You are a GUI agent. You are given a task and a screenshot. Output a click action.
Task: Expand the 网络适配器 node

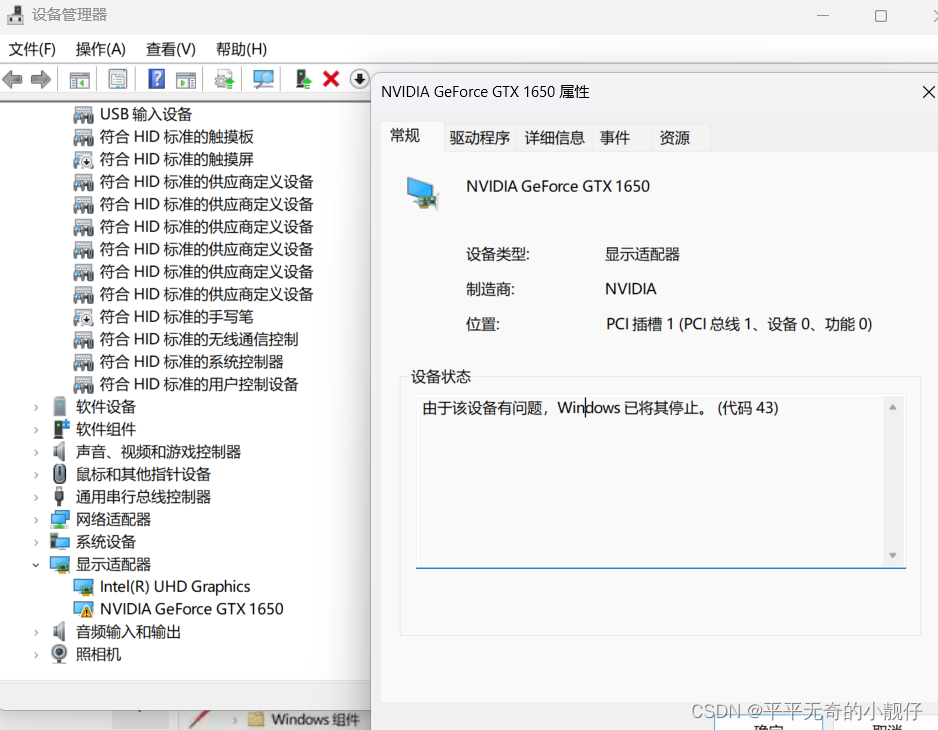coord(36,520)
